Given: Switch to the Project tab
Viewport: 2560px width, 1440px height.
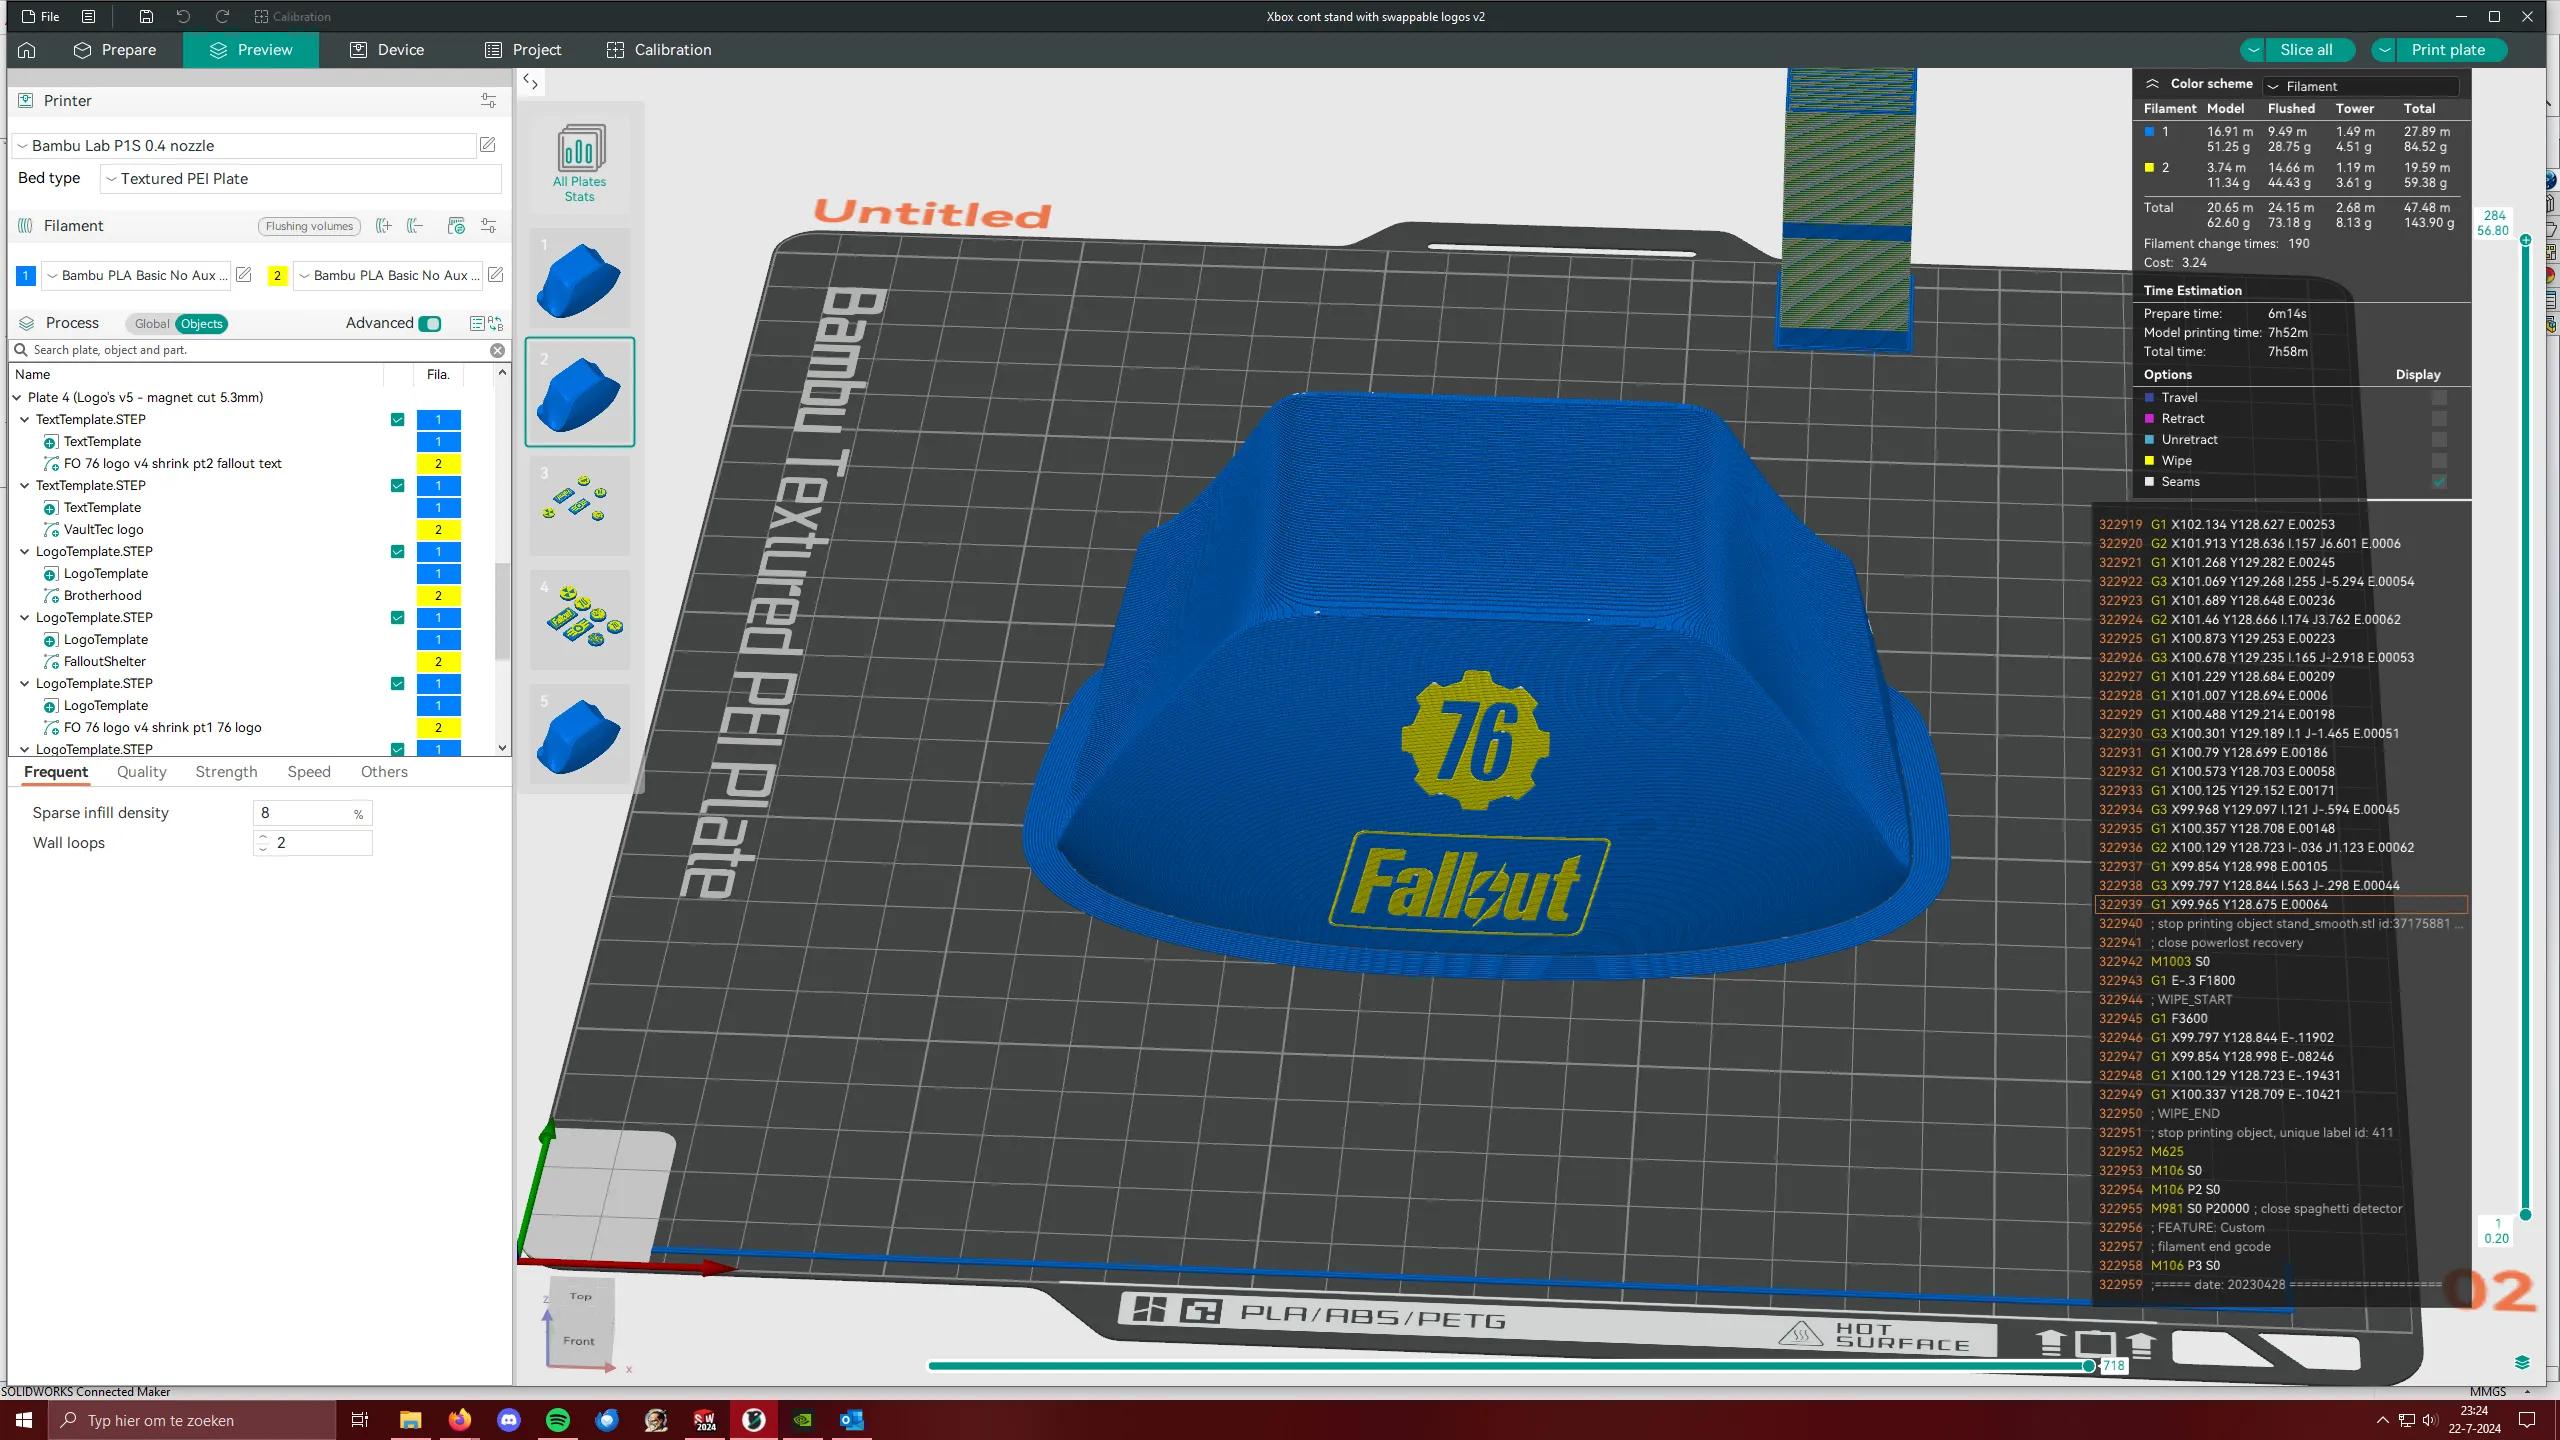Looking at the screenshot, I should pyautogui.click(x=522, y=50).
